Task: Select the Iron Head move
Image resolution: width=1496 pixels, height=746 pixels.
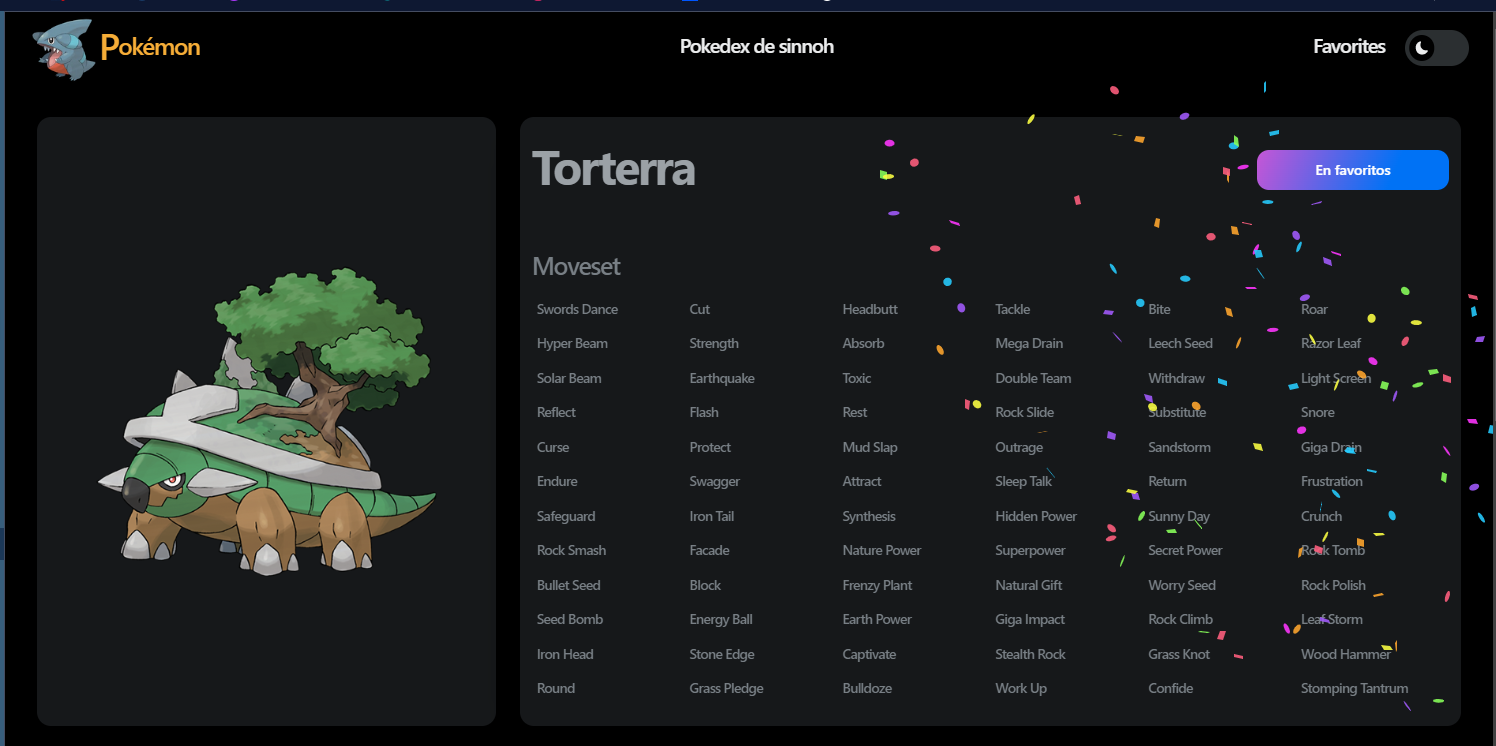Action: point(565,654)
